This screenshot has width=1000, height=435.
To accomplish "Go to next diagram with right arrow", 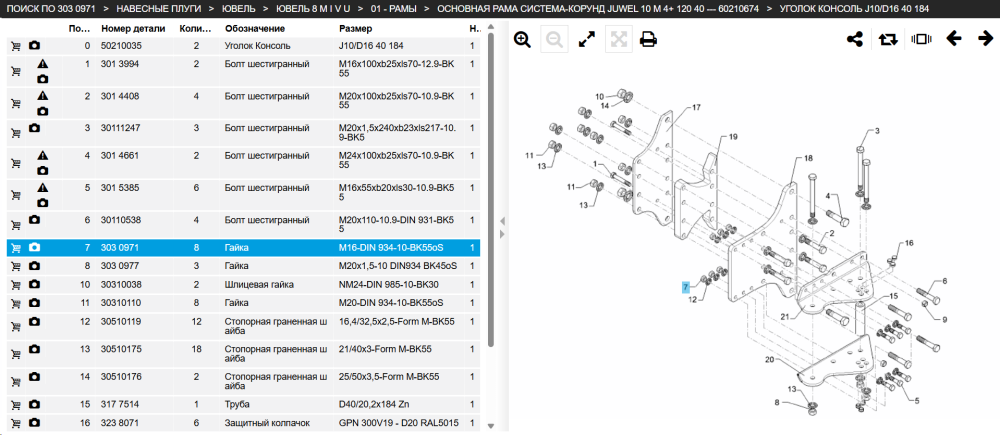I will click(985, 39).
